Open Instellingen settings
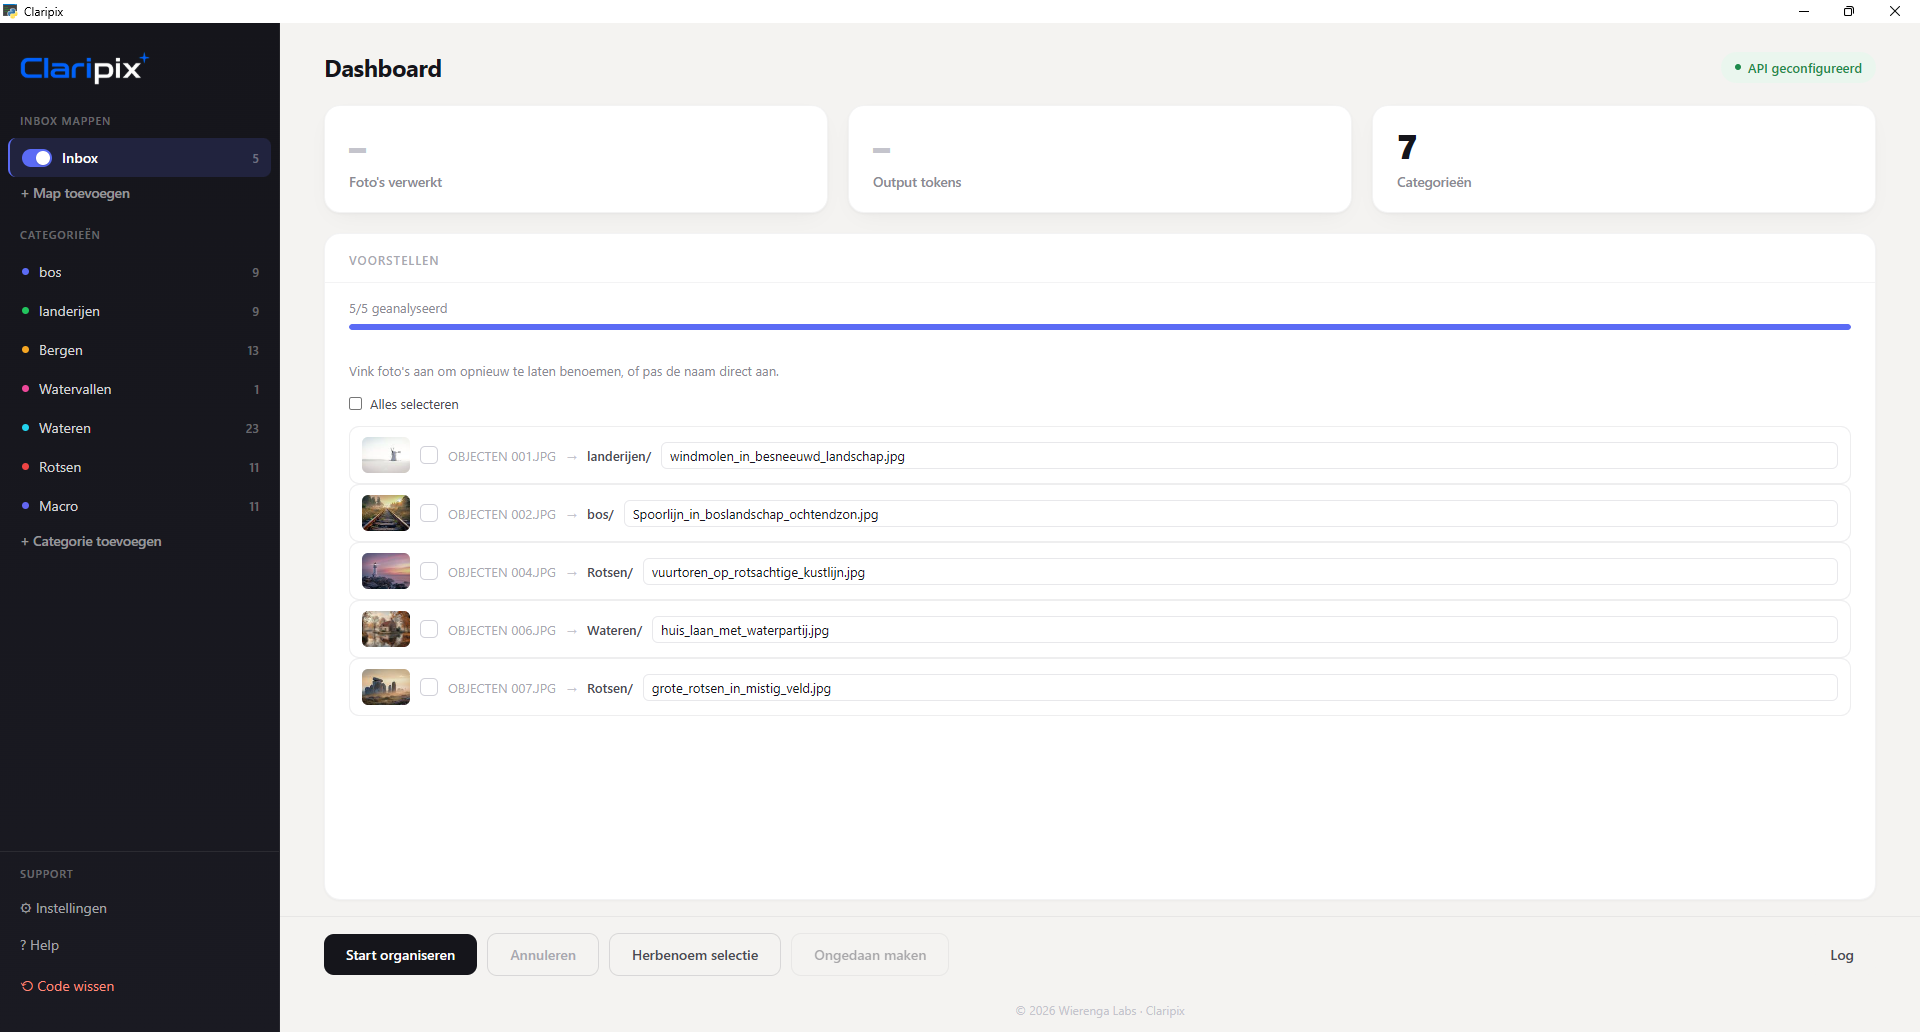The height and width of the screenshot is (1032, 1920). (63, 908)
